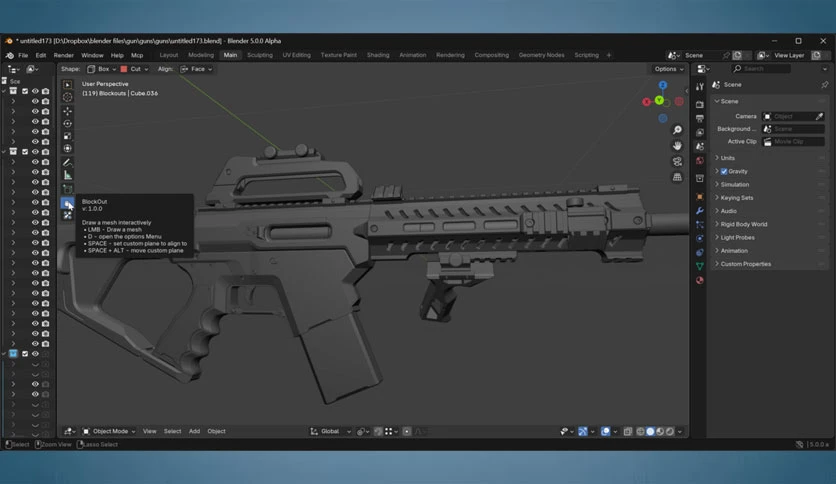The width and height of the screenshot is (836, 484).
Task: Click the blue Z axis on navigation gizmo
Action: pos(663,85)
